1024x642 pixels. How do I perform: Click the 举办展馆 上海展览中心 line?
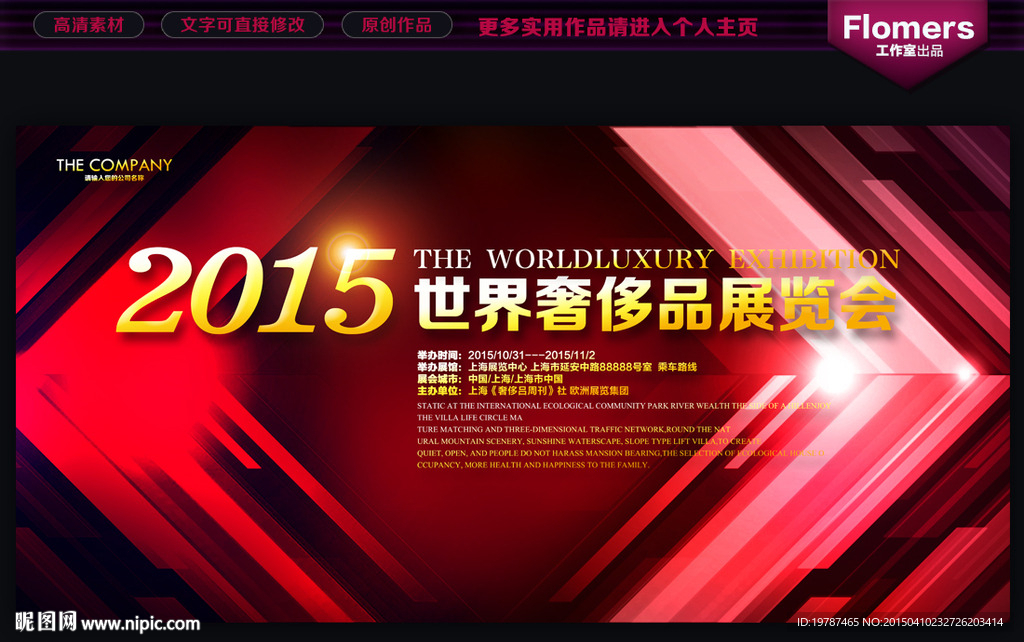(557, 367)
